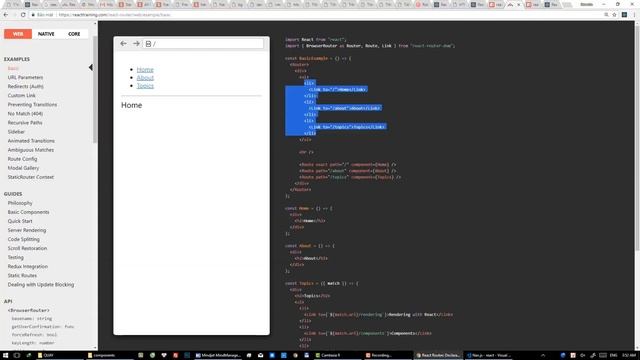The height and width of the screenshot is (360, 640).
Task: Open the Redirects (Auth) example
Action: tap(25, 87)
